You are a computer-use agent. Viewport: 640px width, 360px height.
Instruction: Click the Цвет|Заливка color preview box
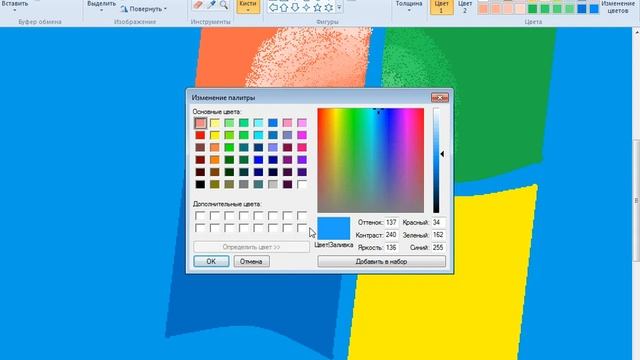[x=333, y=229]
